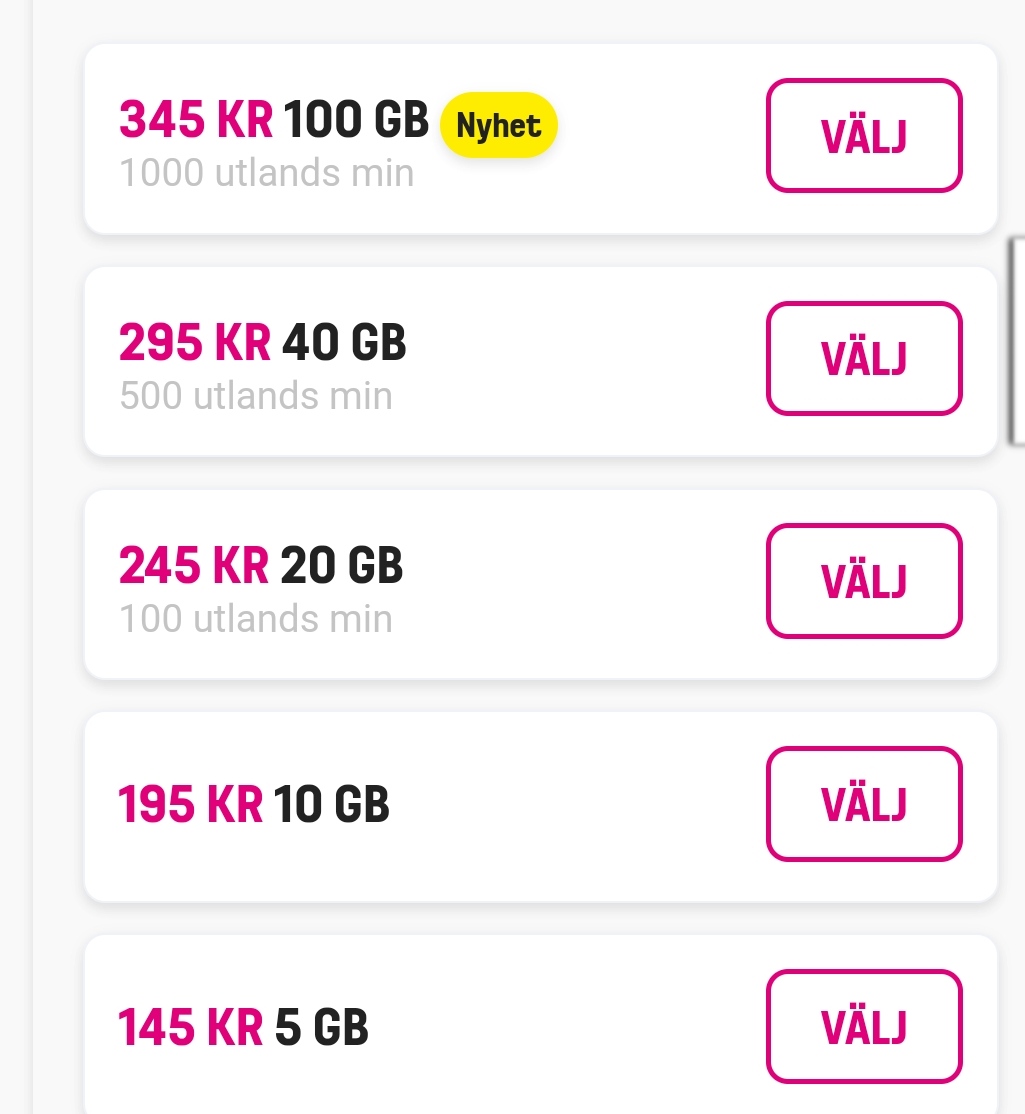
Task: Click the 1000 utlands min text
Action: (267, 174)
